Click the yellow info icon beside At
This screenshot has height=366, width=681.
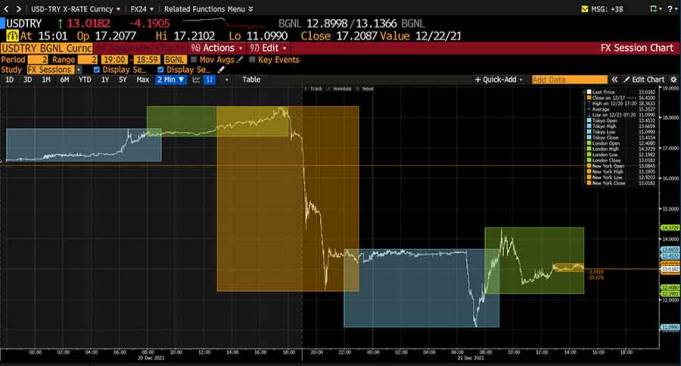12,36
